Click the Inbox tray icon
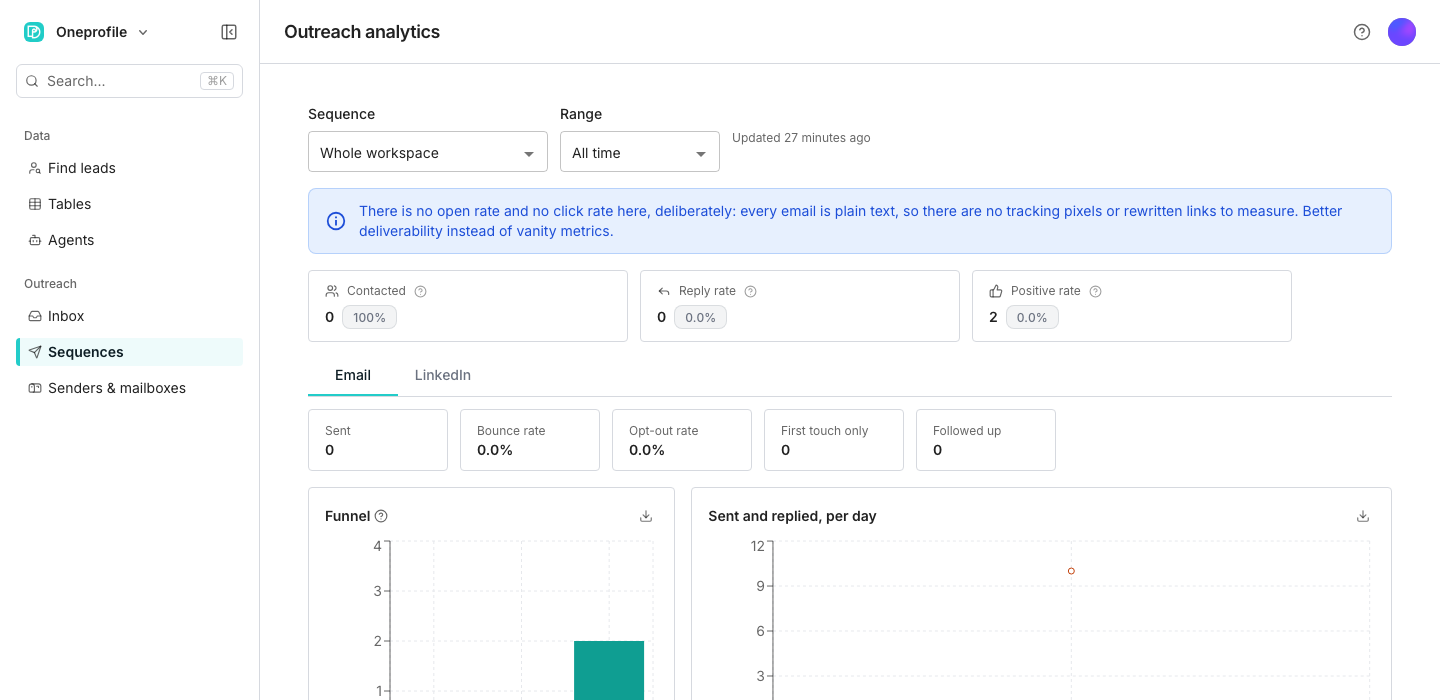Screen dimensions: 1440x700 [x=35, y=316]
